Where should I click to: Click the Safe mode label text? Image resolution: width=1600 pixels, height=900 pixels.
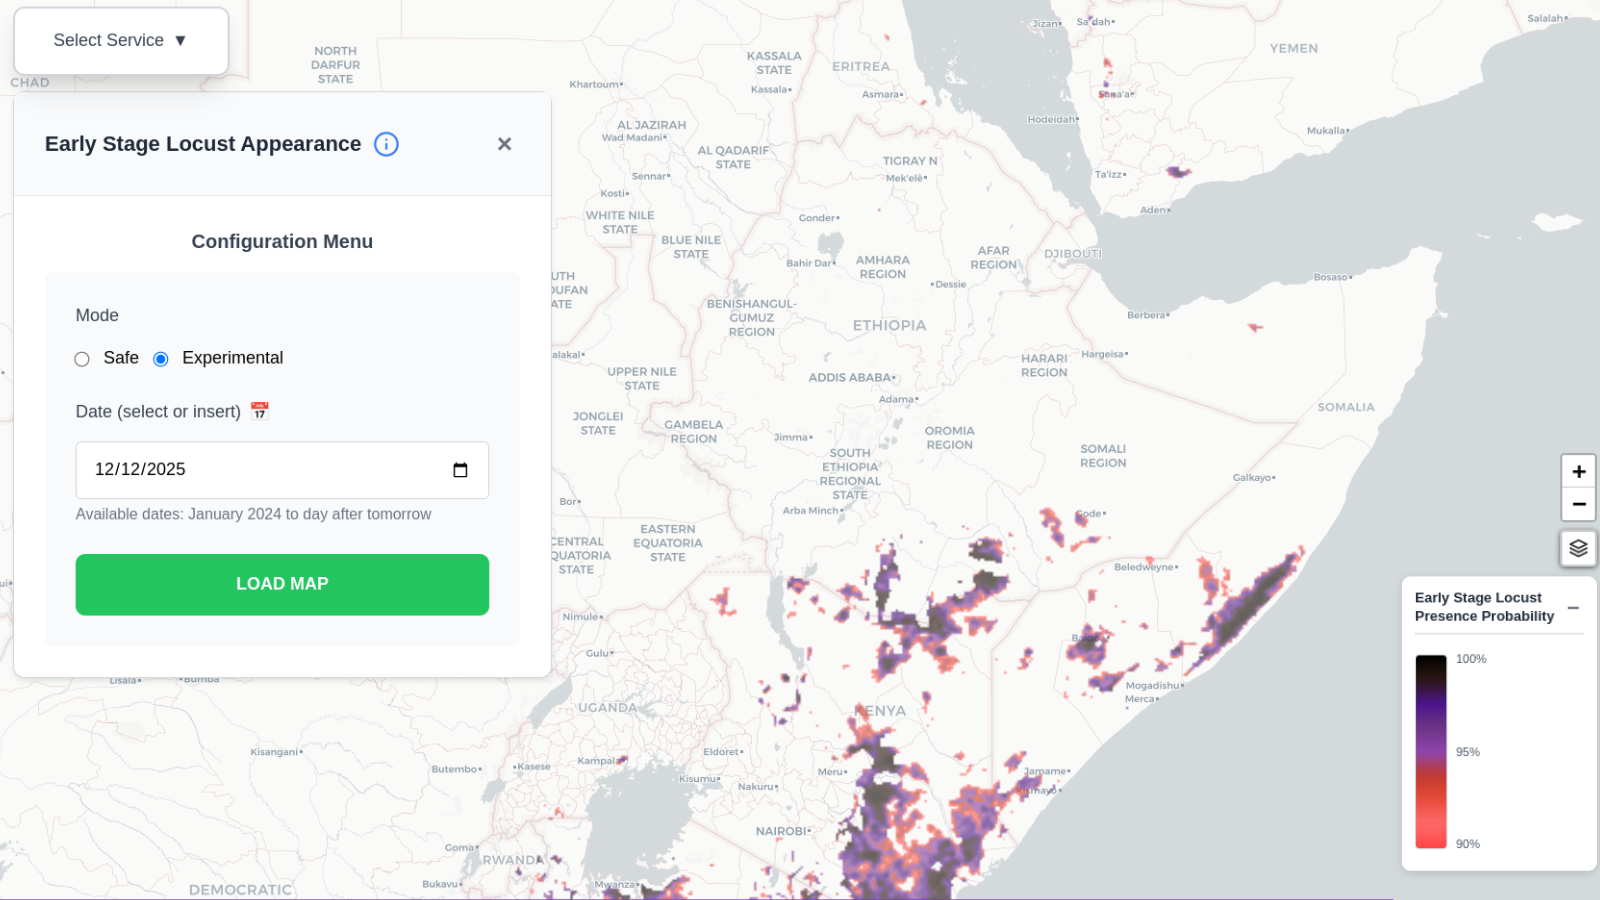[121, 358]
